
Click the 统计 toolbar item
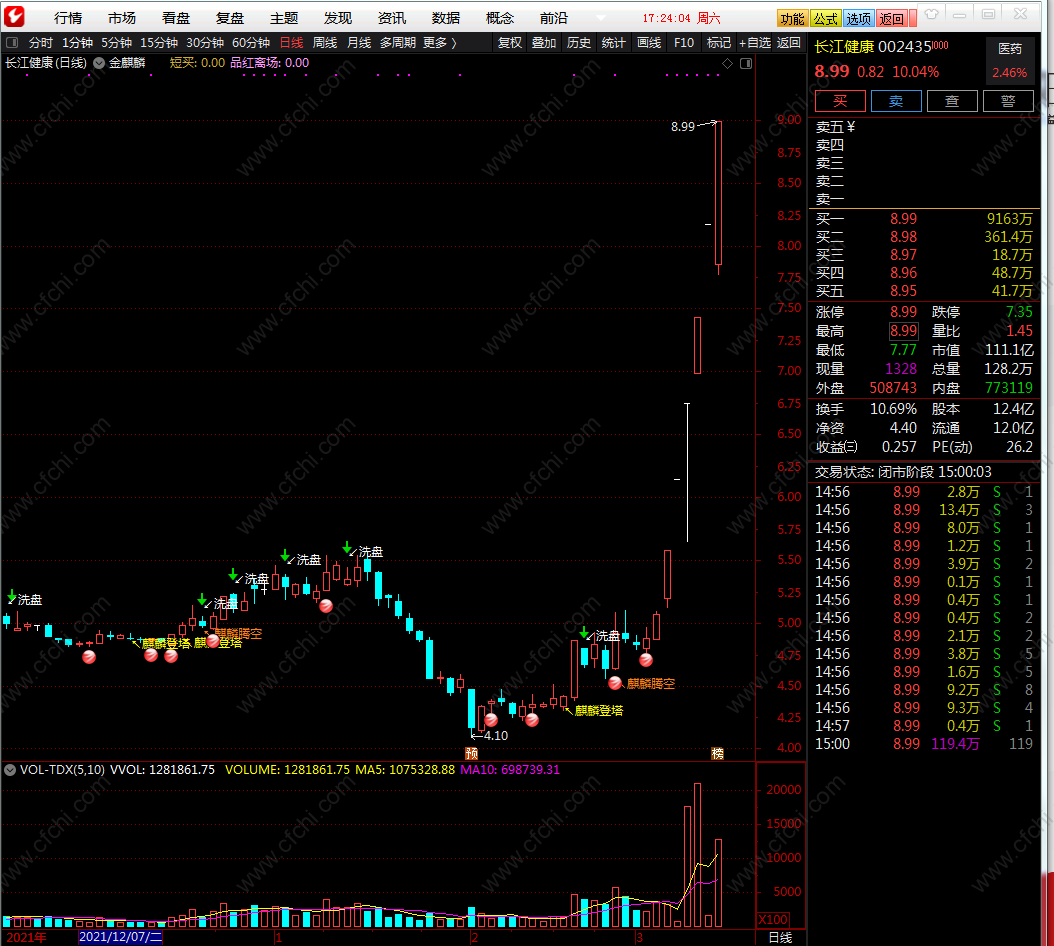coord(614,43)
